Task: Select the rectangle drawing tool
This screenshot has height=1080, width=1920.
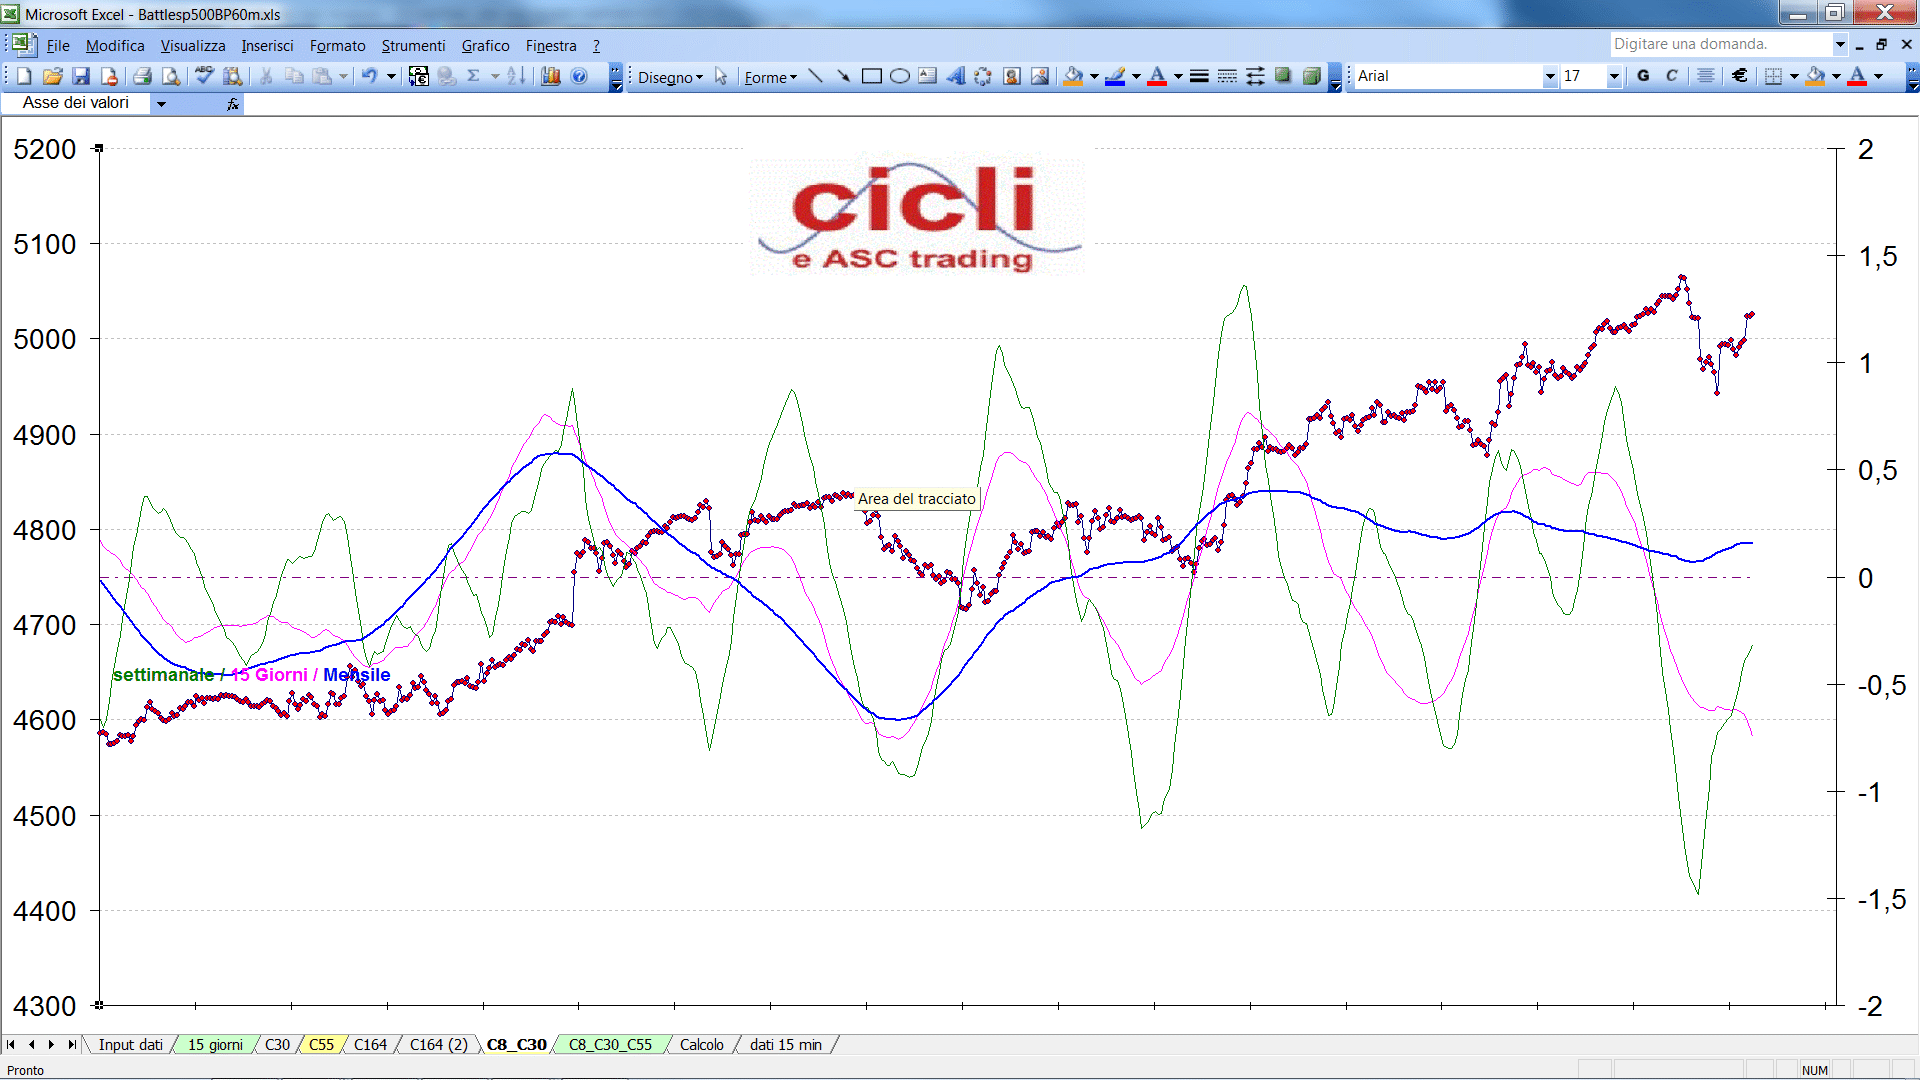Action: click(871, 76)
